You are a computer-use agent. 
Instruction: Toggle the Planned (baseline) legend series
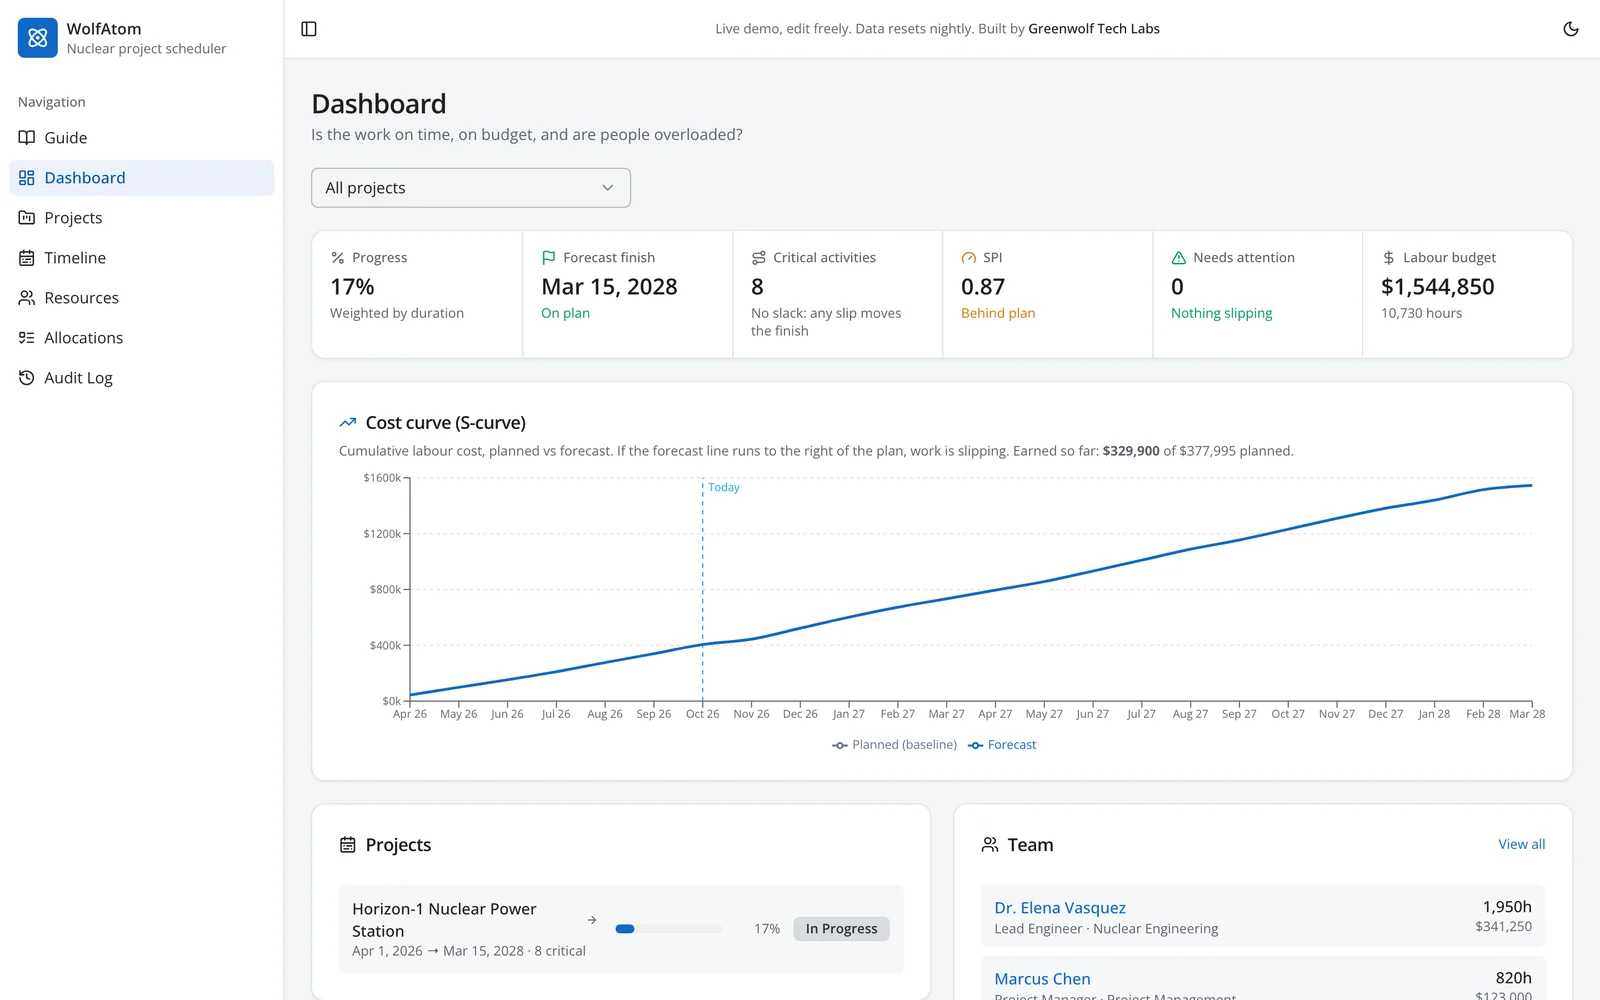tap(894, 745)
